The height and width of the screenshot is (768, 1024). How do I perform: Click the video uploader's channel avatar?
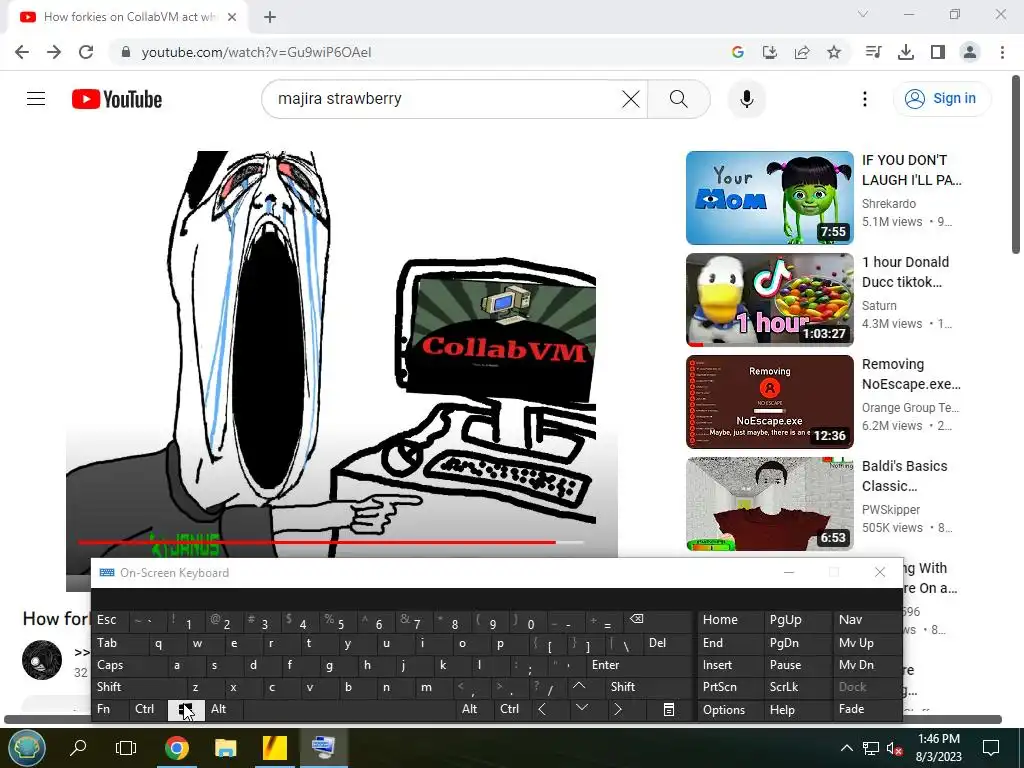tap(42, 660)
